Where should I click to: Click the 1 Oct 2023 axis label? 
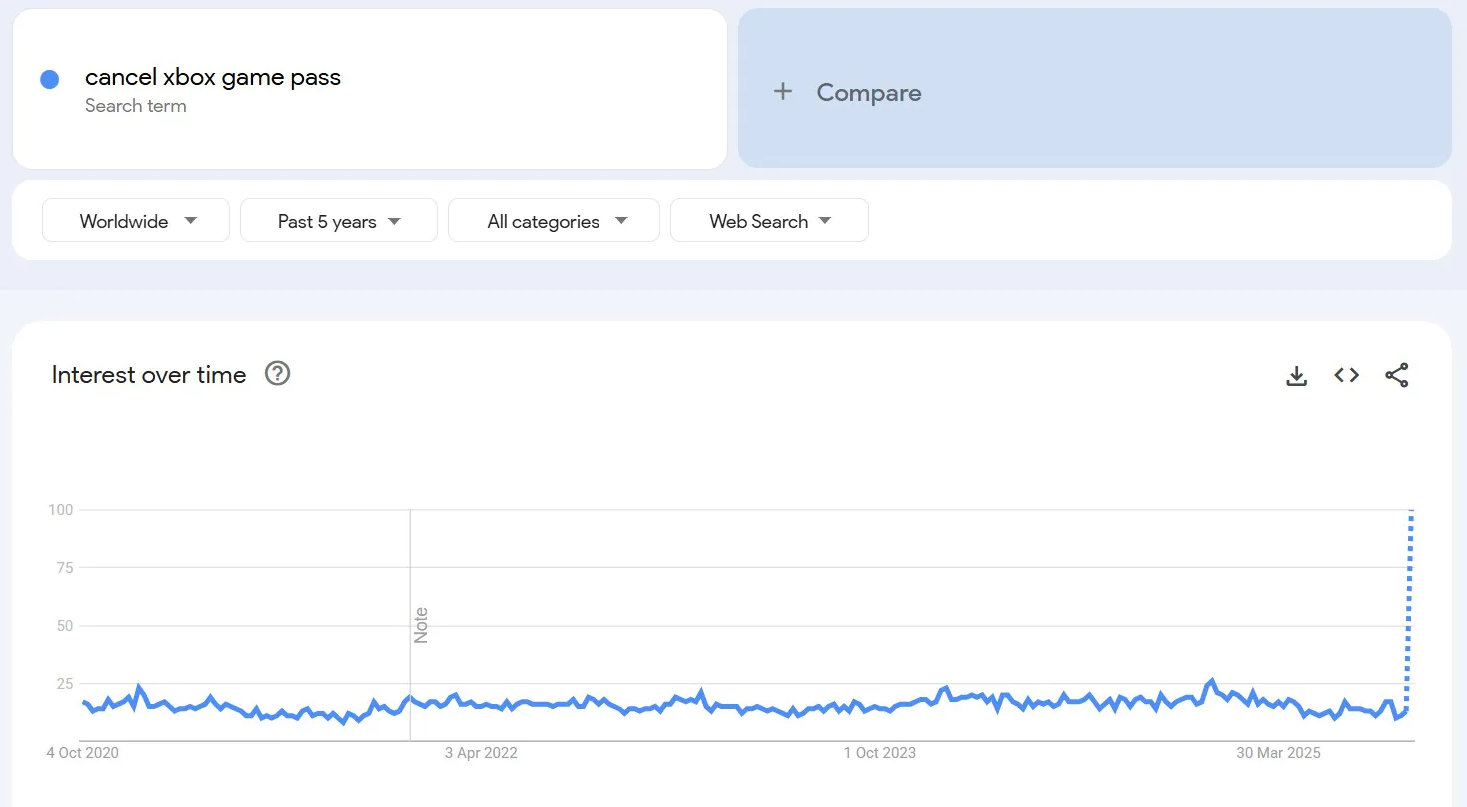879,753
